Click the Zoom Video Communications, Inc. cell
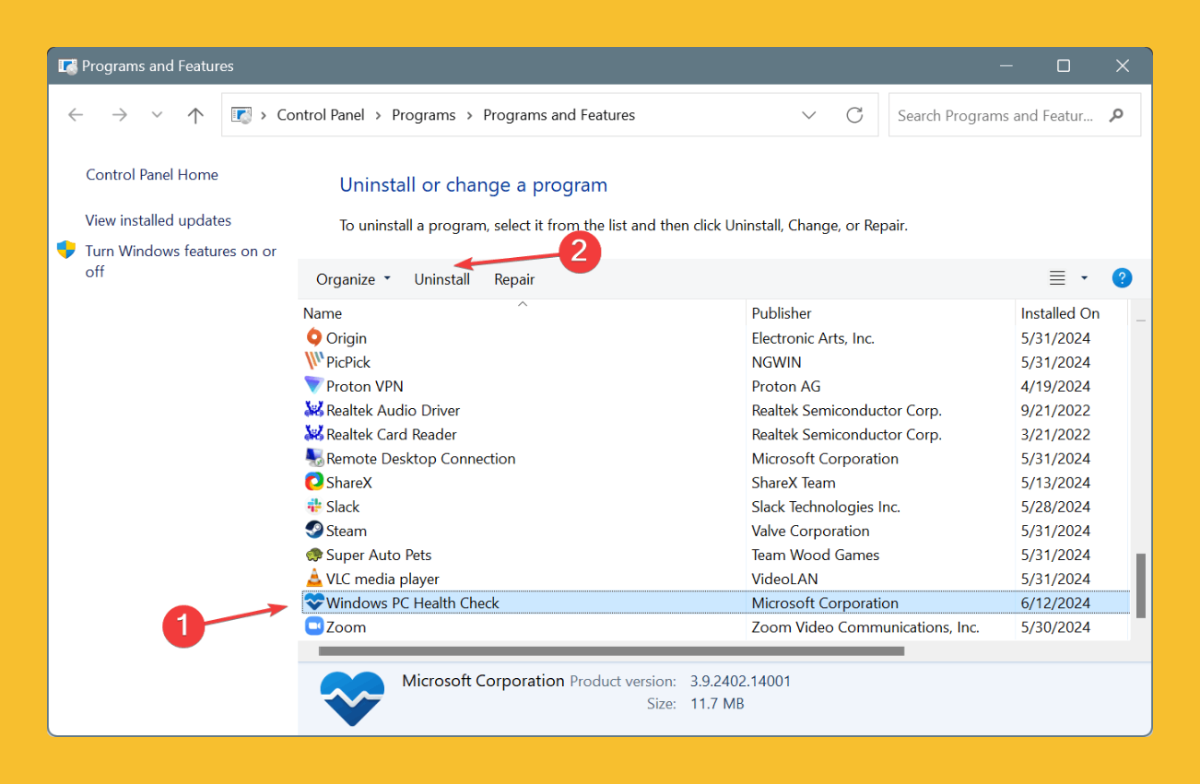1200x784 pixels. [866, 627]
